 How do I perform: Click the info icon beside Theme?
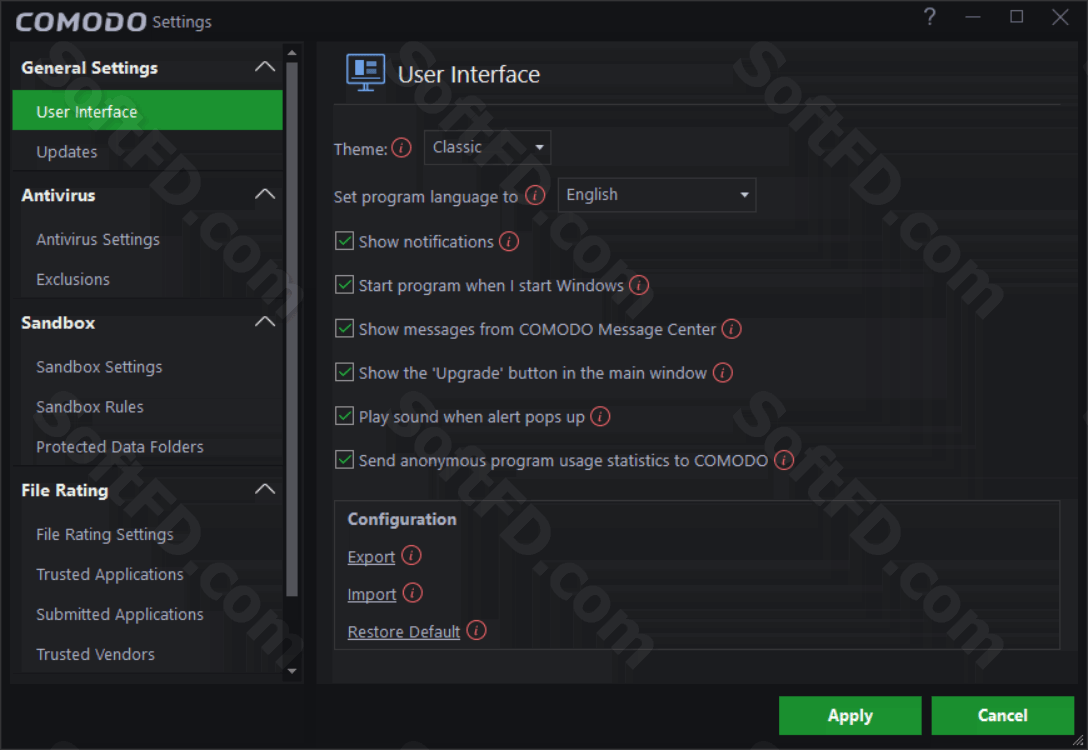point(401,148)
